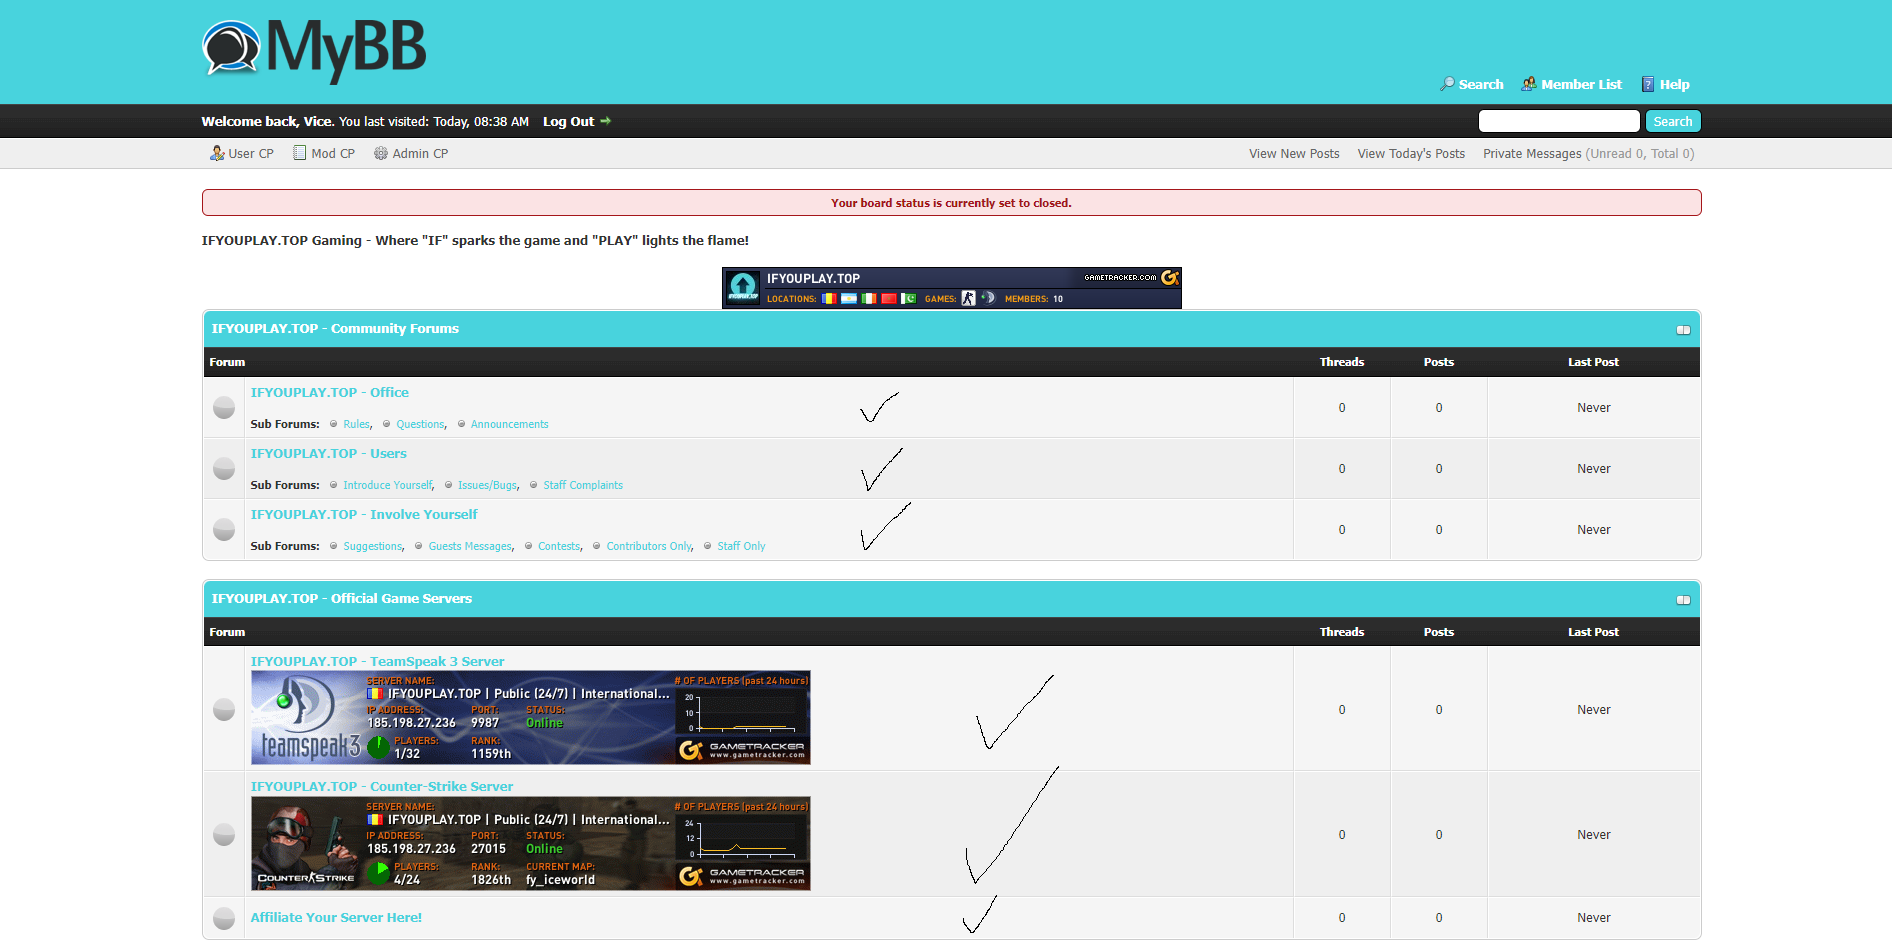This screenshot has height=951, width=1892.
Task: Open Mod CP
Action: 333,154
